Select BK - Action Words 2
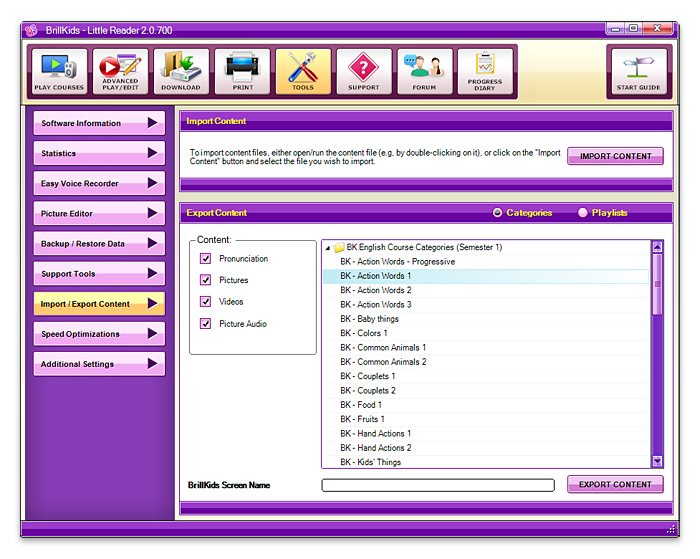700x559 pixels. [486, 290]
